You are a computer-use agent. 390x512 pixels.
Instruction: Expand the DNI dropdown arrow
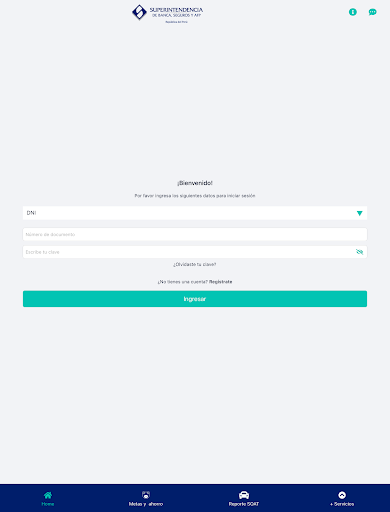coord(359,213)
